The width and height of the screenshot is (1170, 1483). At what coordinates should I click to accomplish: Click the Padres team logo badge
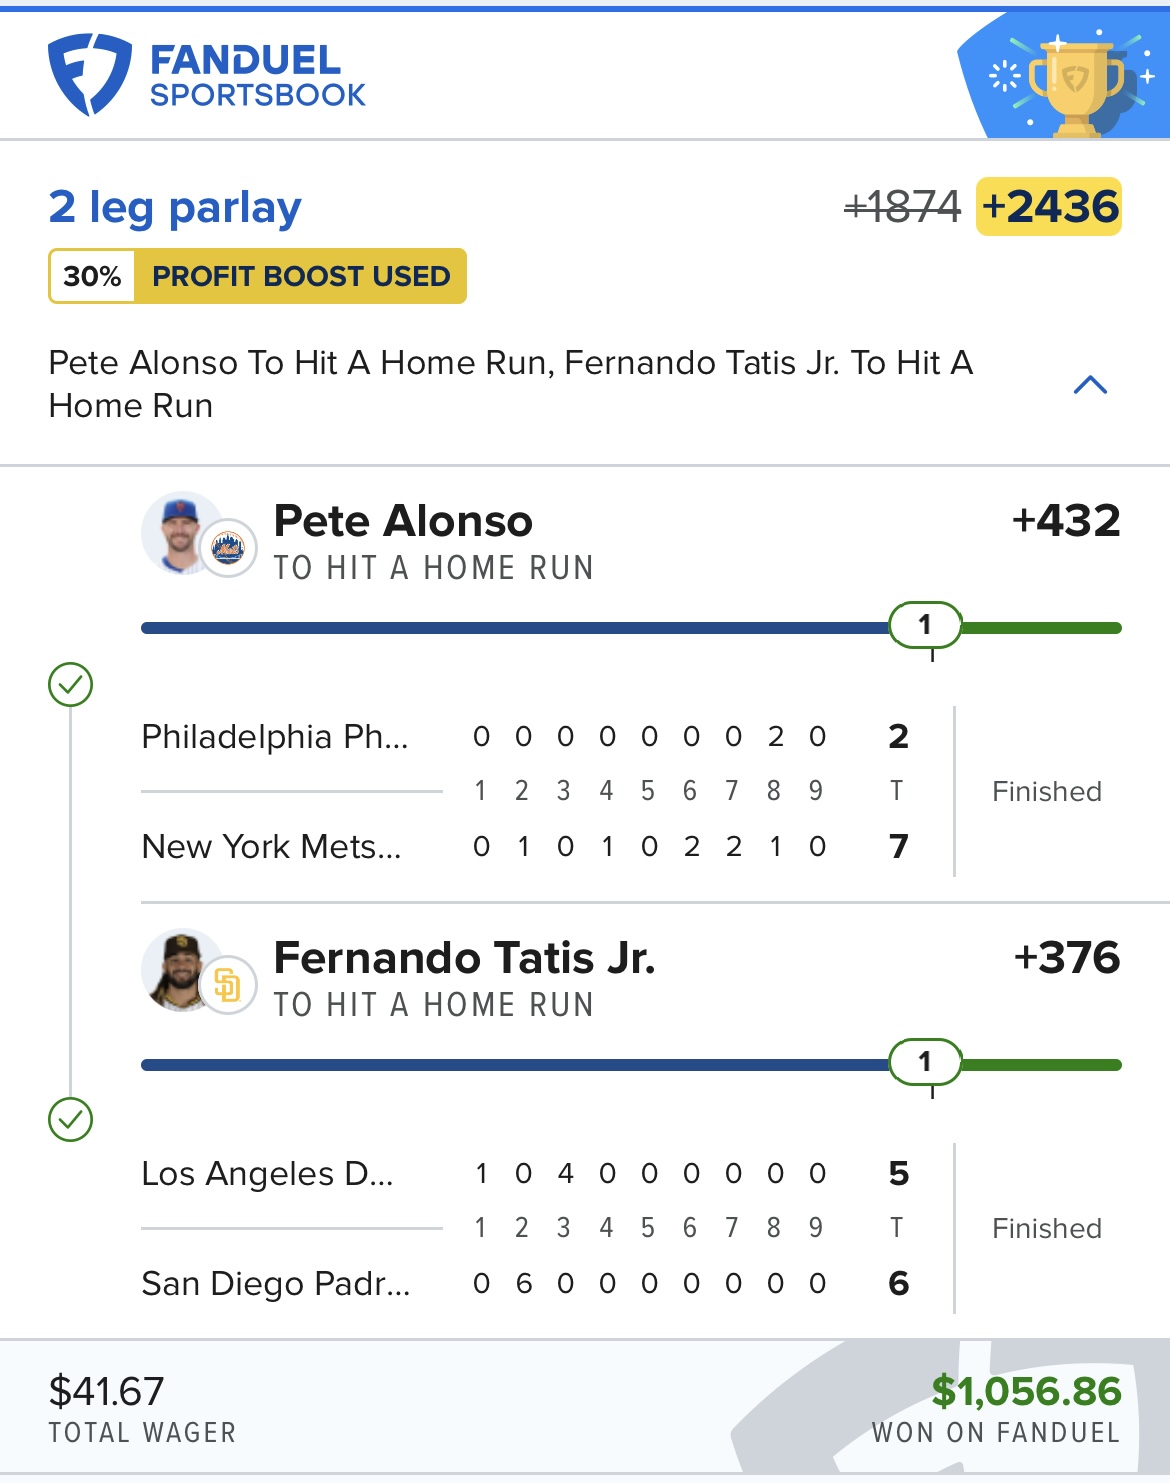(x=229, y=985)
